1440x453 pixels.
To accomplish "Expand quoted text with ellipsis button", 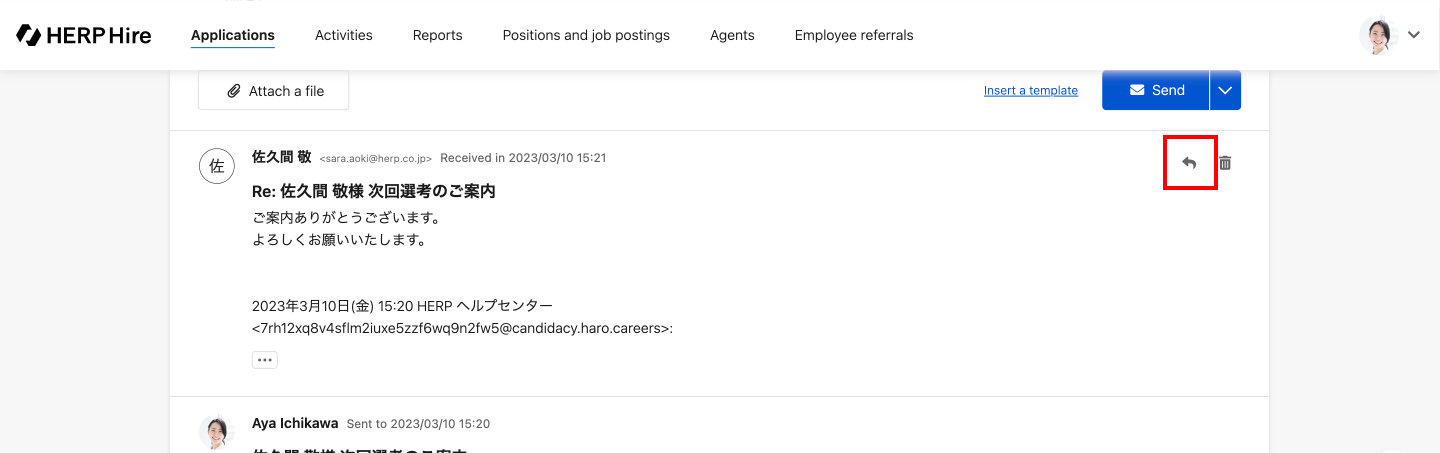I will [x=264, y=360].
